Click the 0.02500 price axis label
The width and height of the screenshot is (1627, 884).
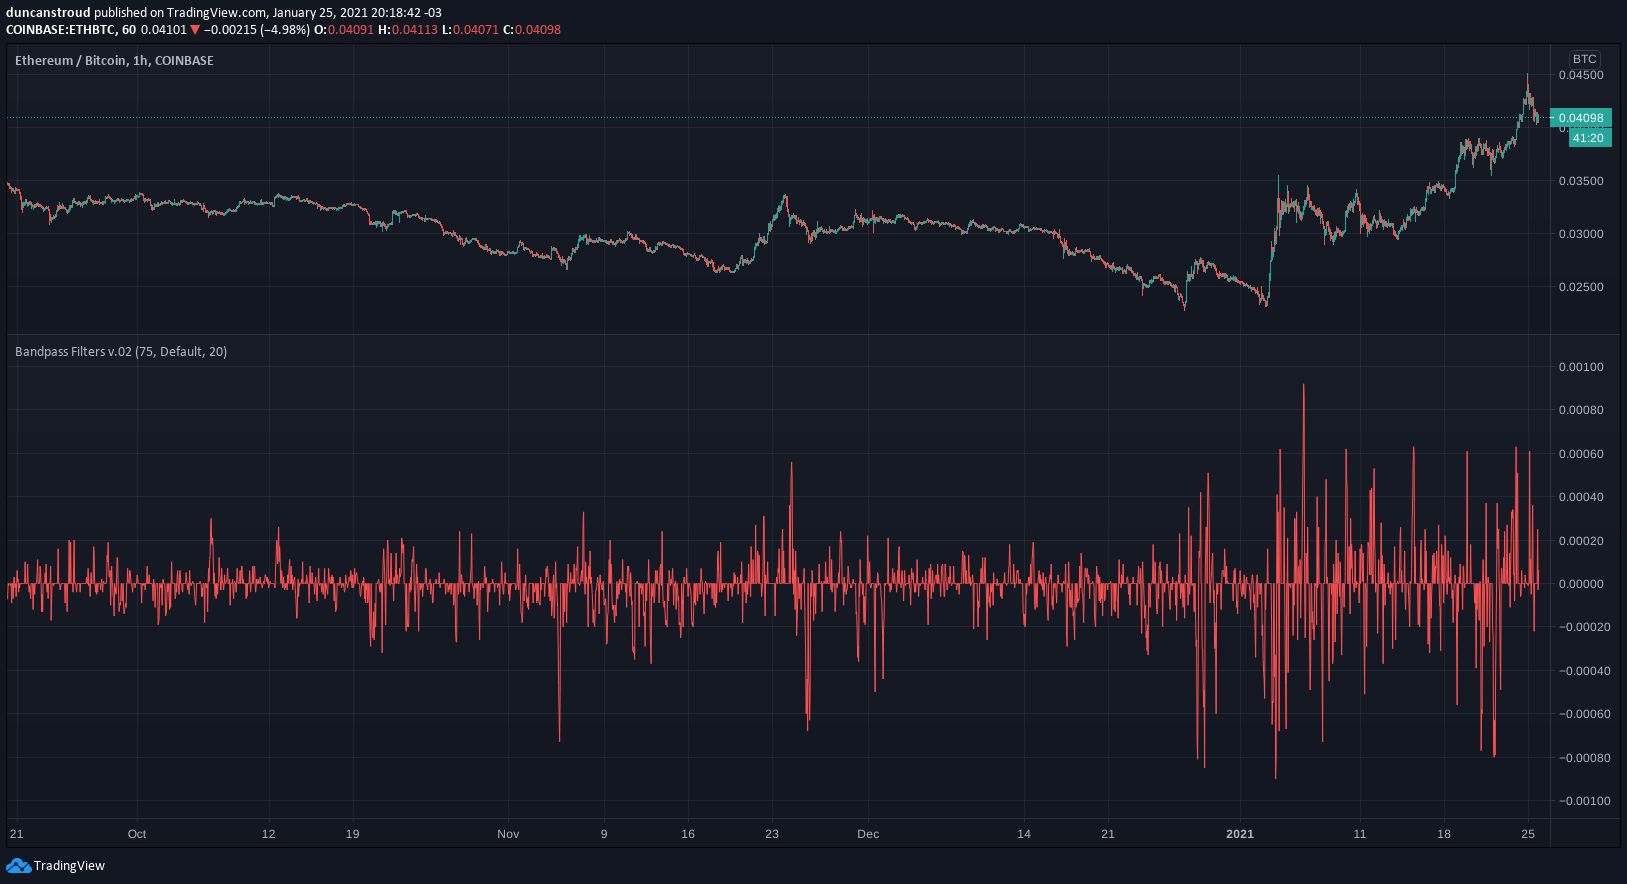point(1581,287)
